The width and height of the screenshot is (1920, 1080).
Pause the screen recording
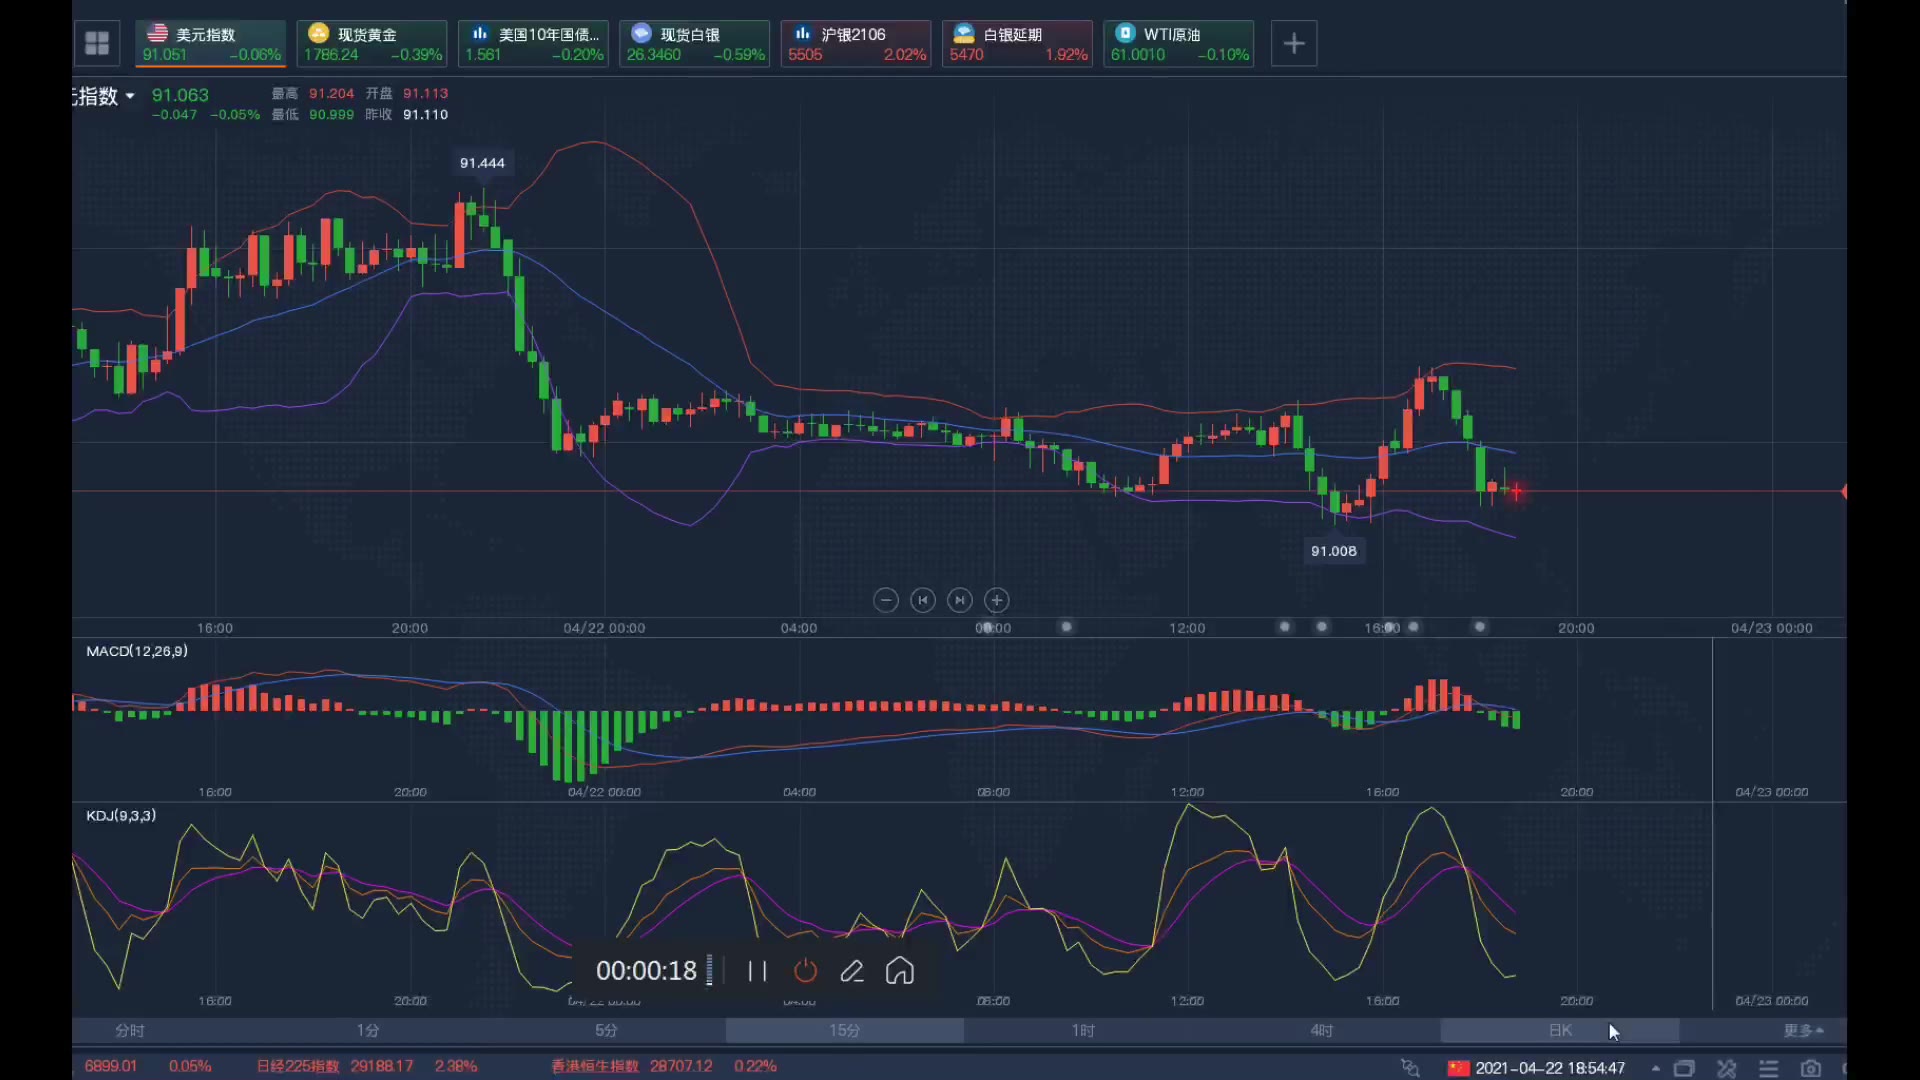pyautogui.click(x=757, y=971)
